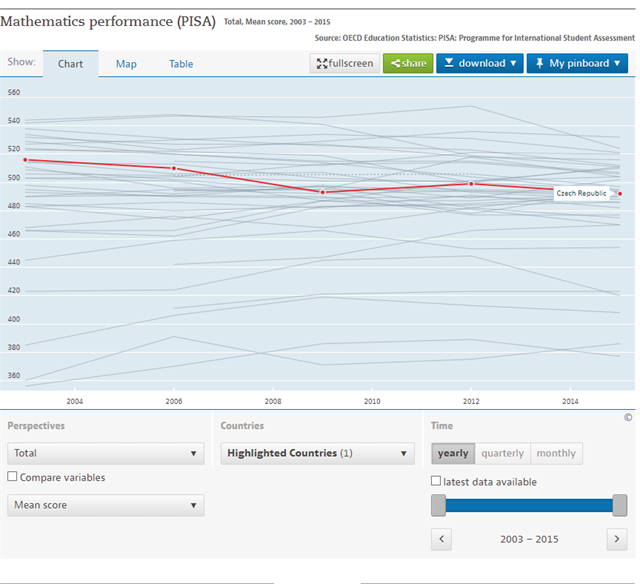Open Highlighted Countries dropdown
Viewport: 640px width, 584px height.
pos(317,454)
